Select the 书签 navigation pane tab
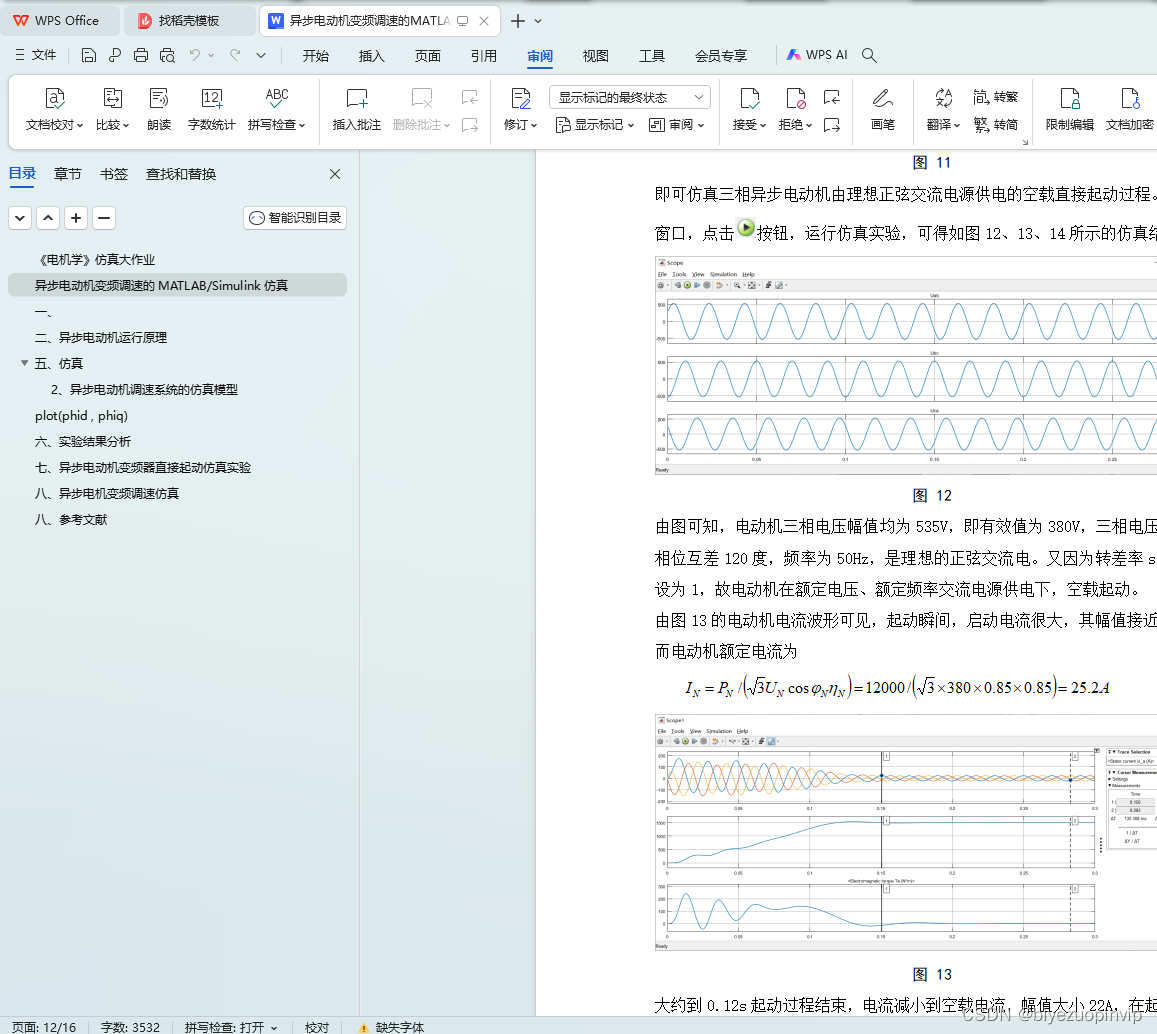1157x1034 pixels. click(114, 174)
